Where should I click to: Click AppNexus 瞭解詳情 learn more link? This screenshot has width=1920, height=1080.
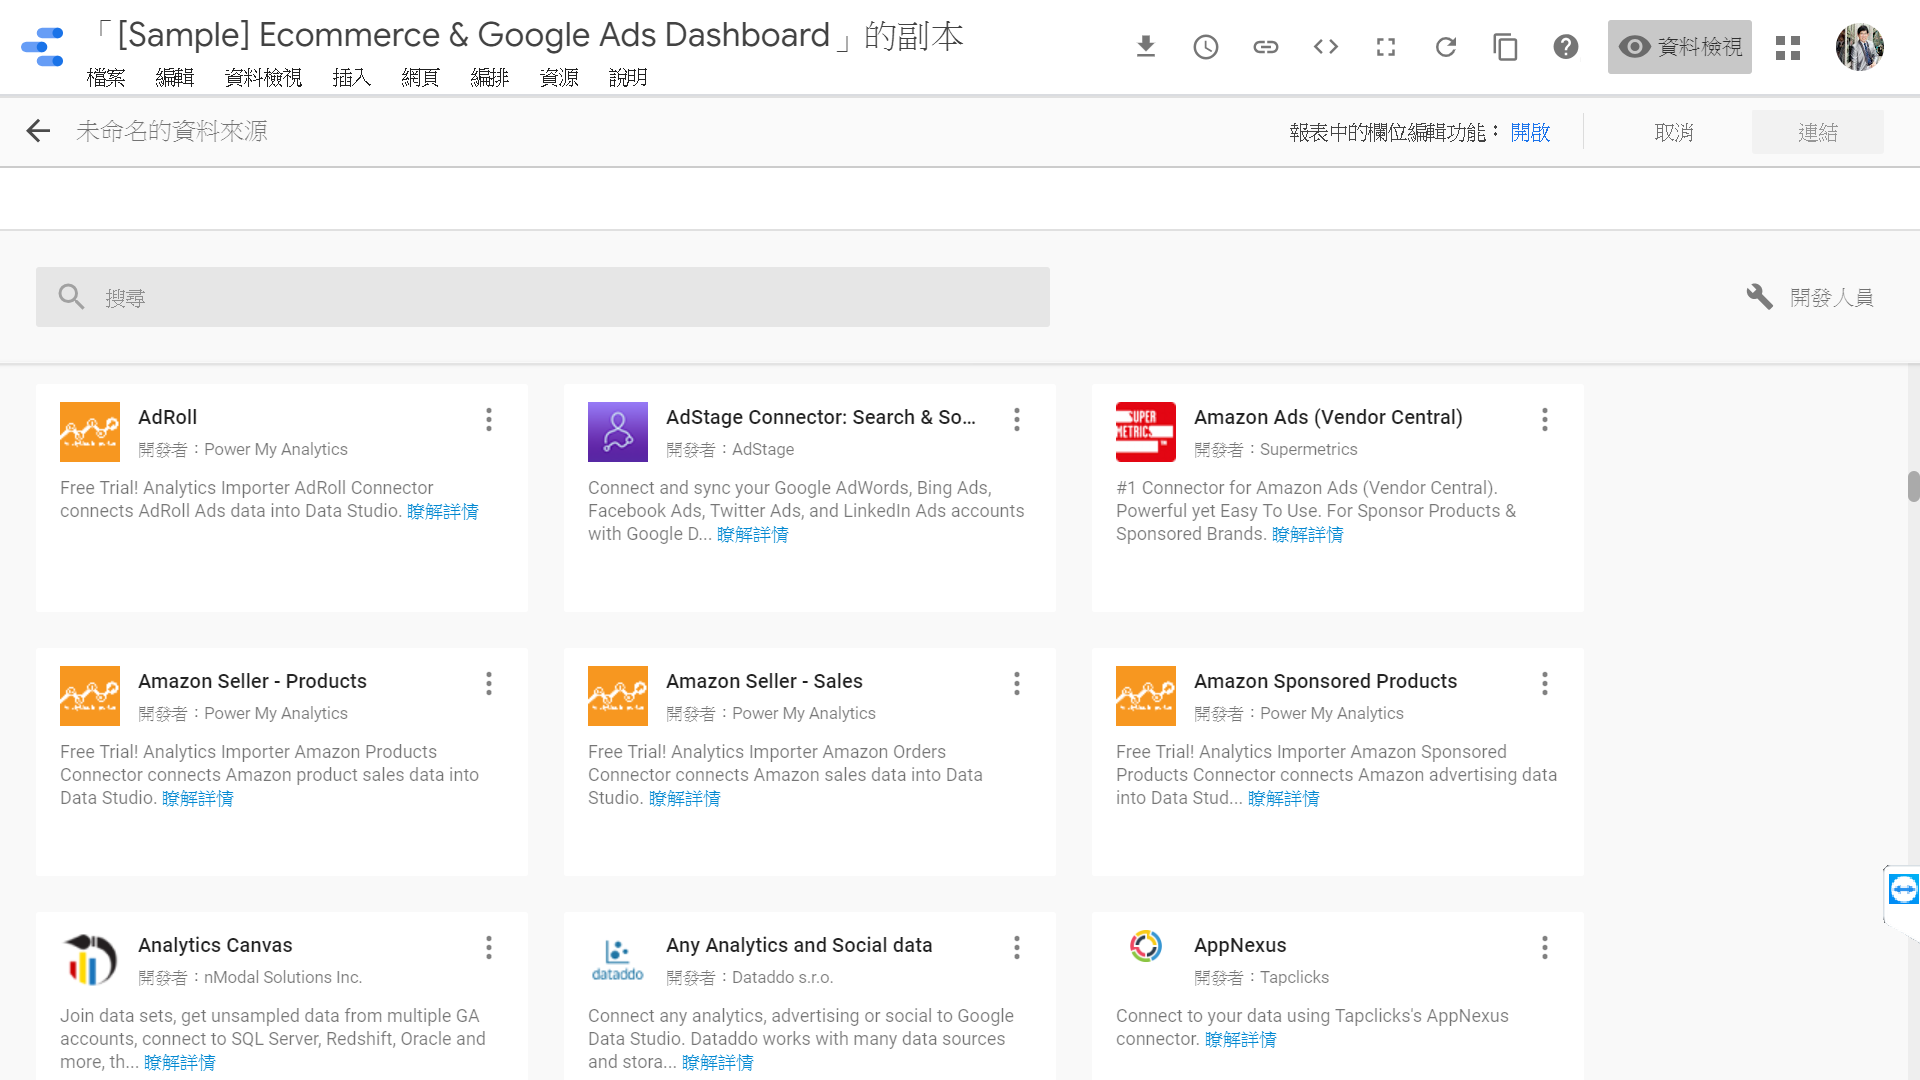1241,1039
